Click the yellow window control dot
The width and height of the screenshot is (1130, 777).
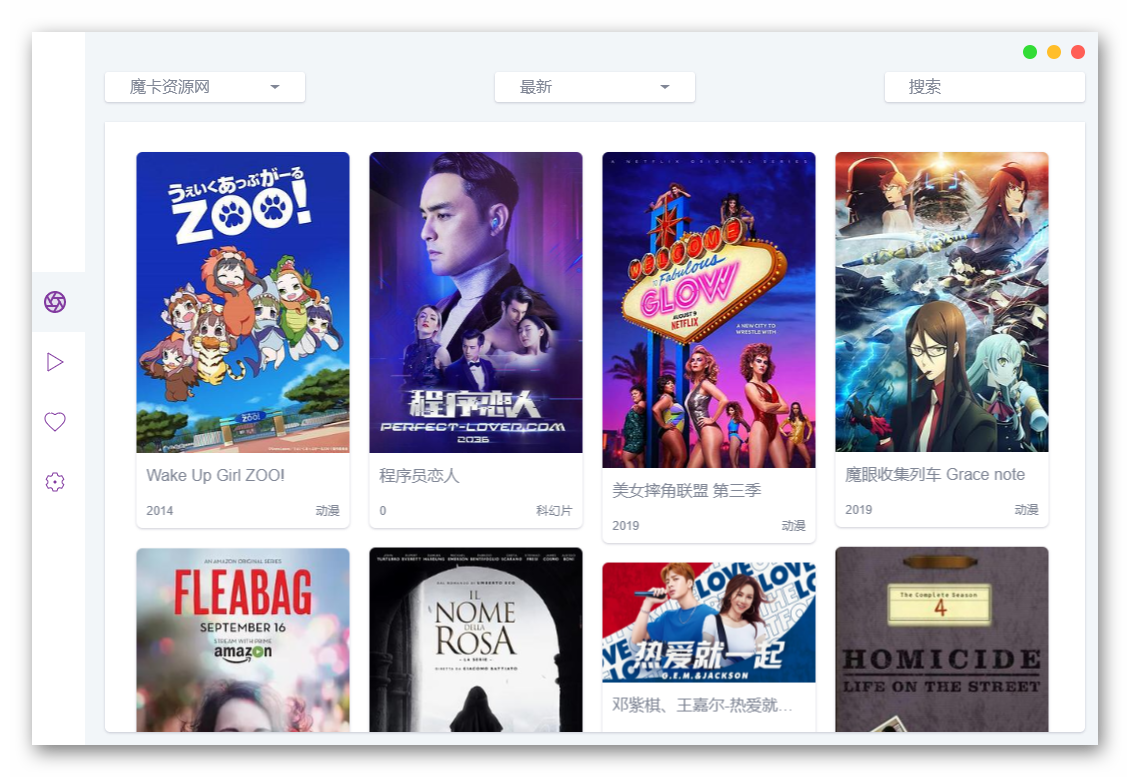click(1054, 52)
